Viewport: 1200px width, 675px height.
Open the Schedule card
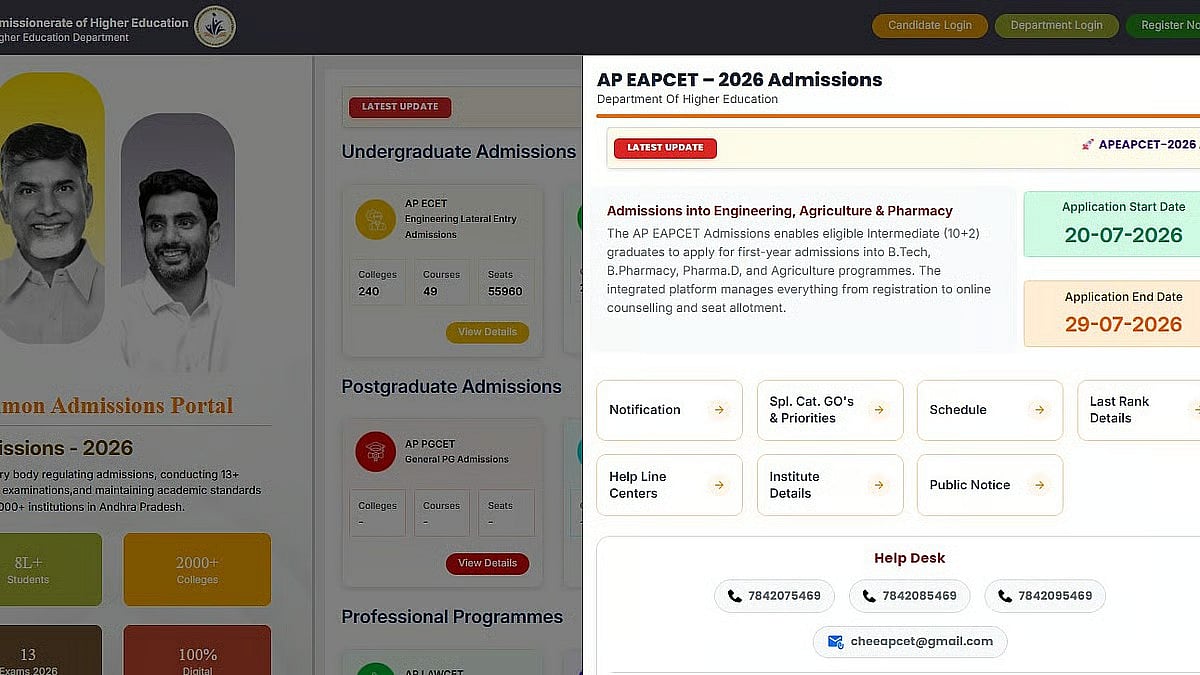tap(990, 410)
